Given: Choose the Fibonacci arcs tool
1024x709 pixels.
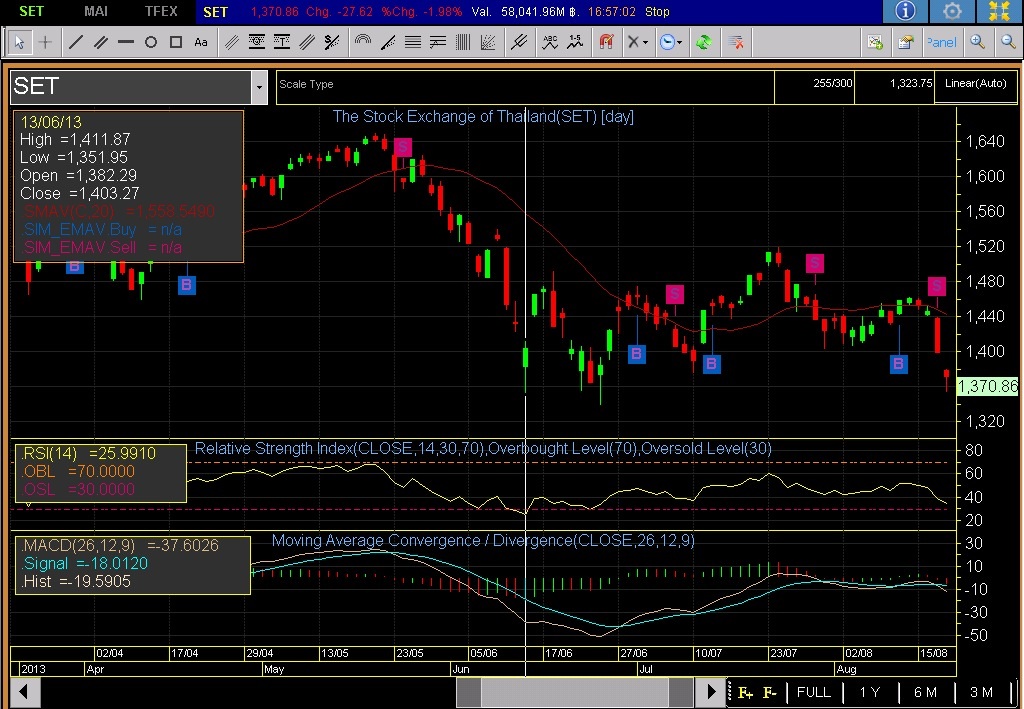Looking at the screenshot, I should pos(362,42).
